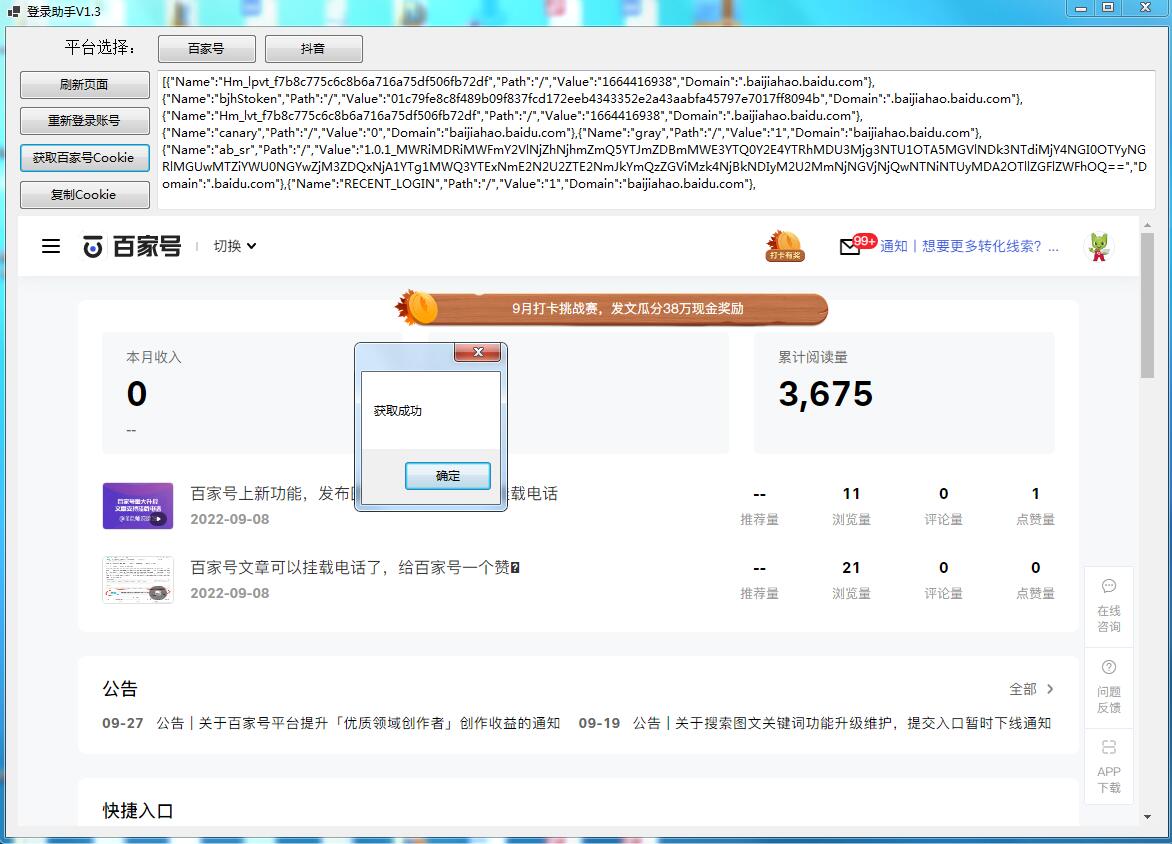The width and height of the screenshot is (1172, 844).
Task: Click the page's vertical scrollbar thumb
Action: tap(1147, 305)
